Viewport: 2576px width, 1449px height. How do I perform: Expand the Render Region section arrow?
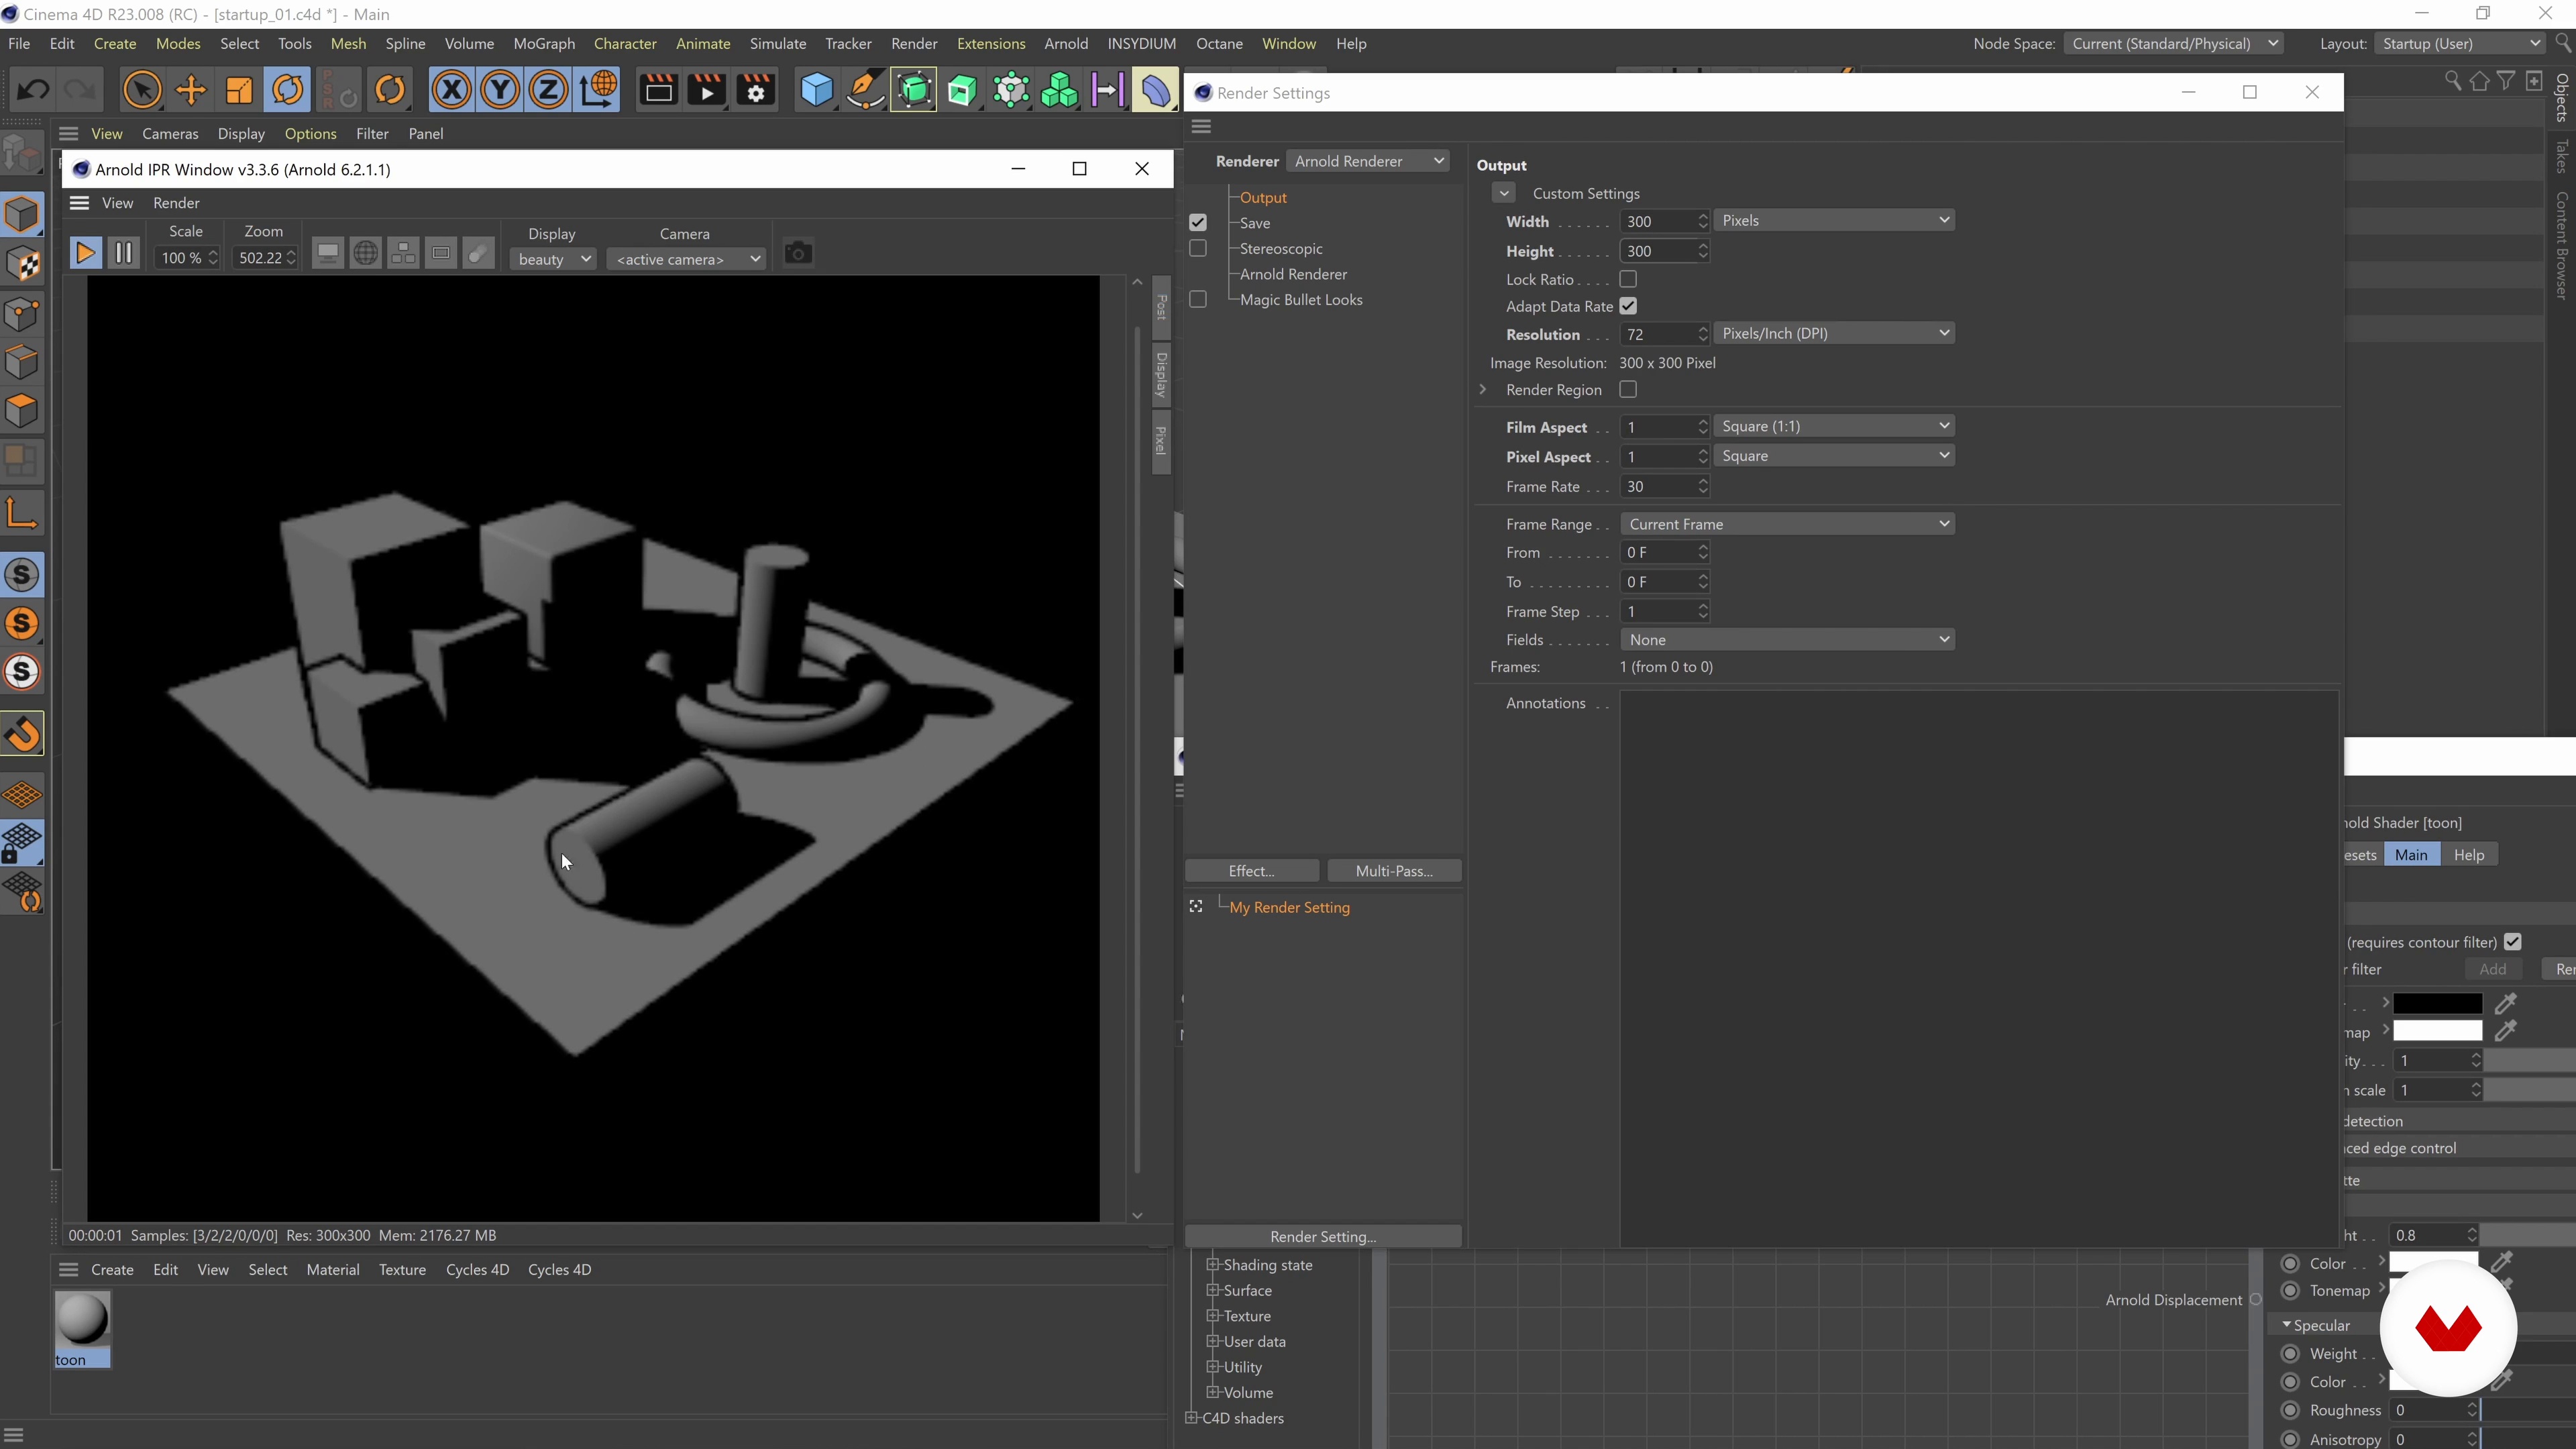[1483, 389]
